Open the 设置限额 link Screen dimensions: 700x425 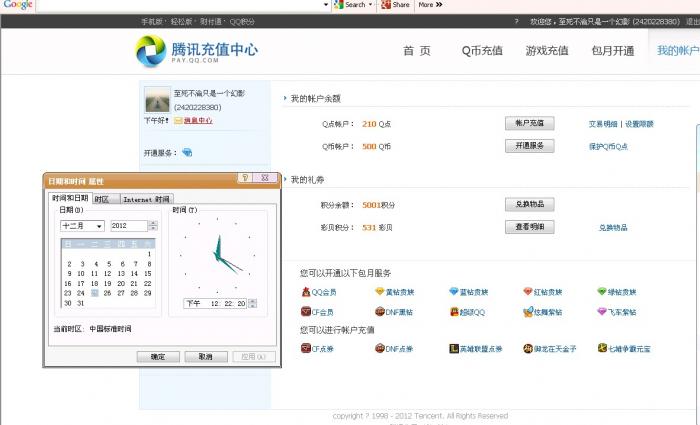(x=639, y=124)
